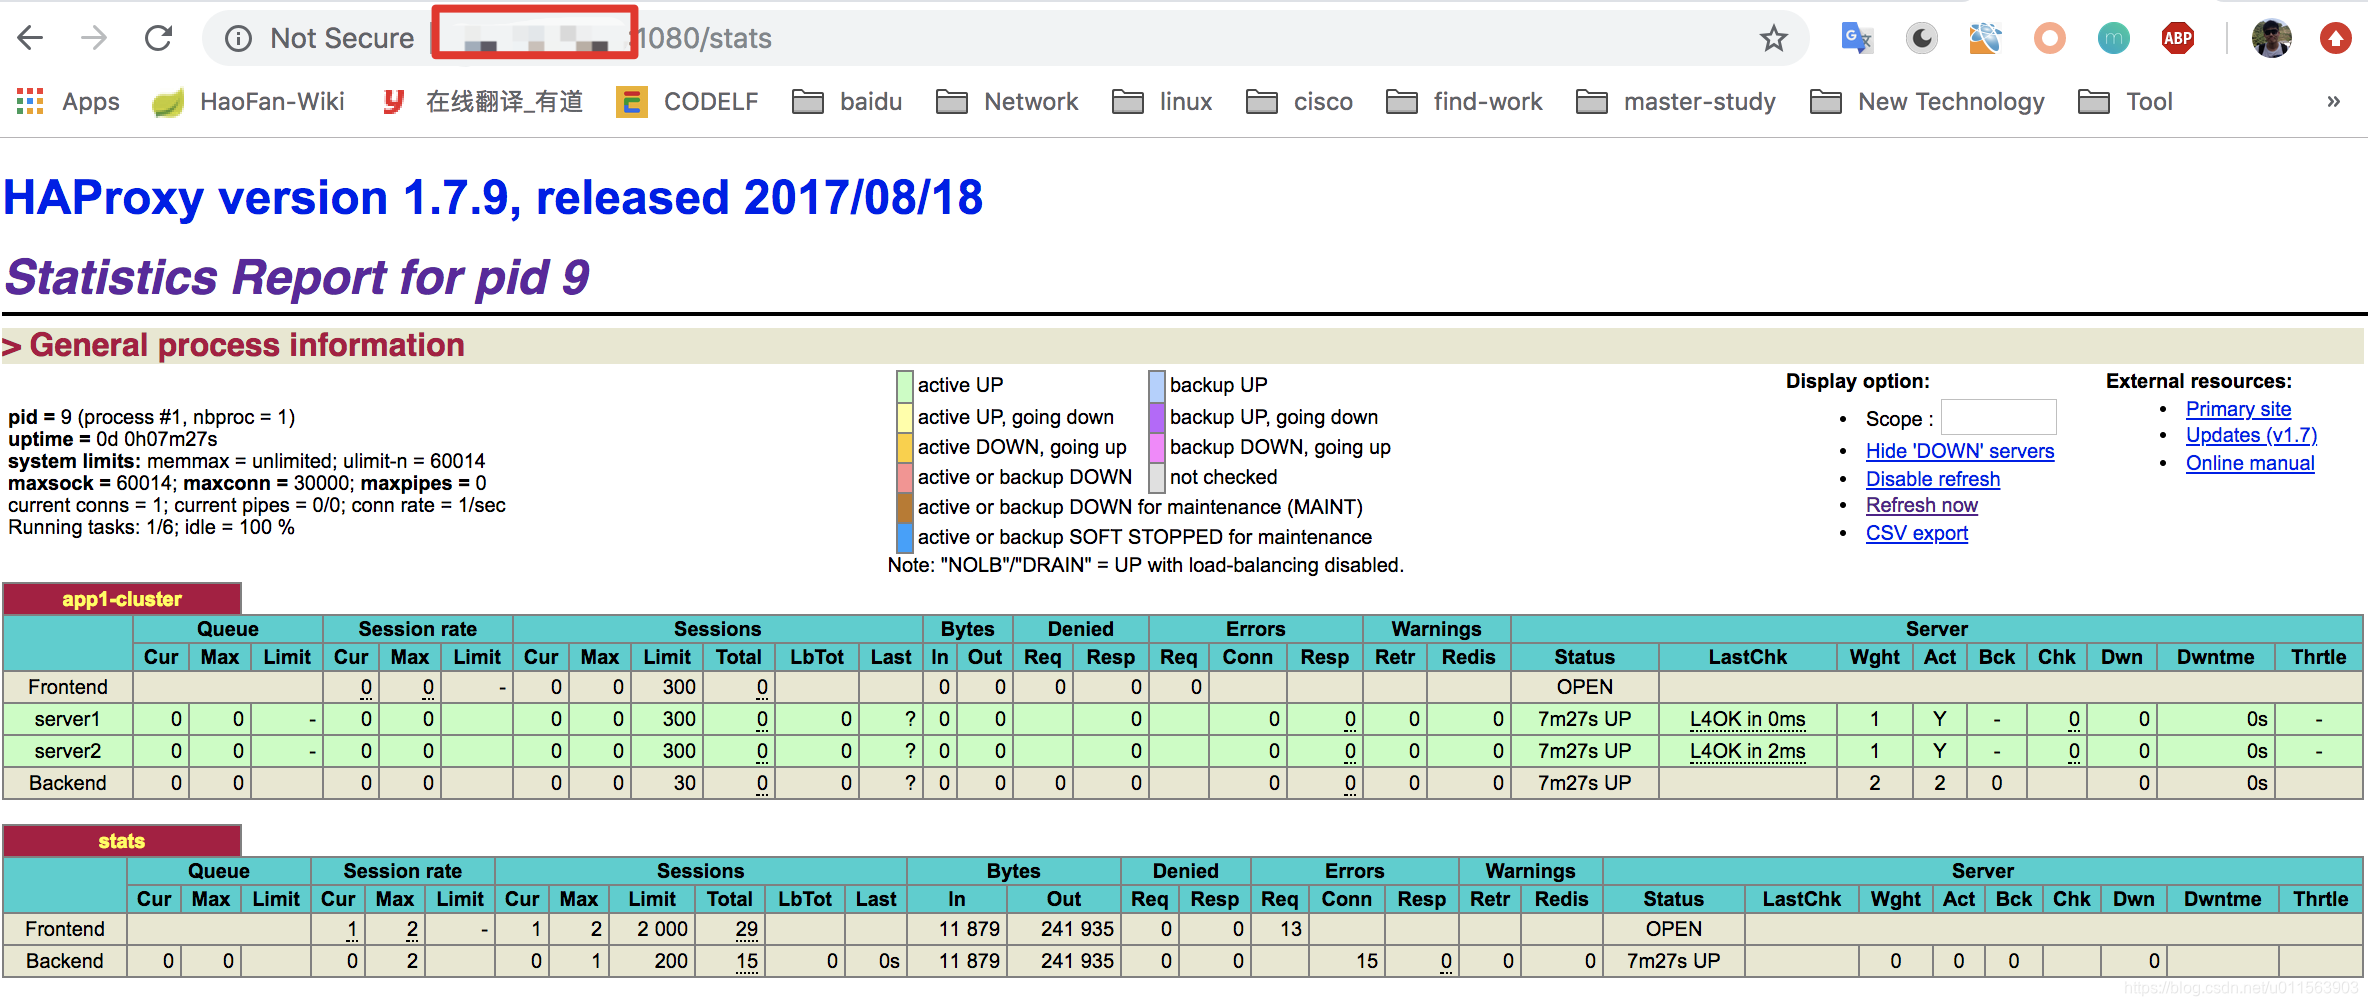Click stats Frontend session rate max 2
The width and height of the screenshot is (2368, 1006).
(412, 929)
